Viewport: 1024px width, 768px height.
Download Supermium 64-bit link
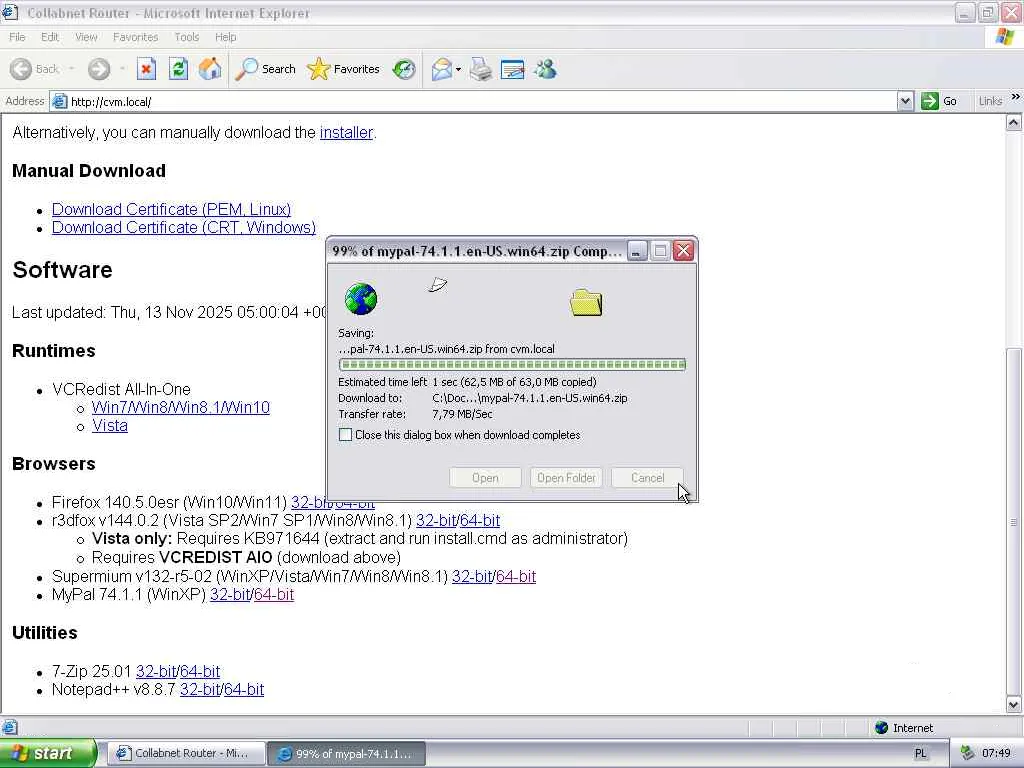point(516,577)
